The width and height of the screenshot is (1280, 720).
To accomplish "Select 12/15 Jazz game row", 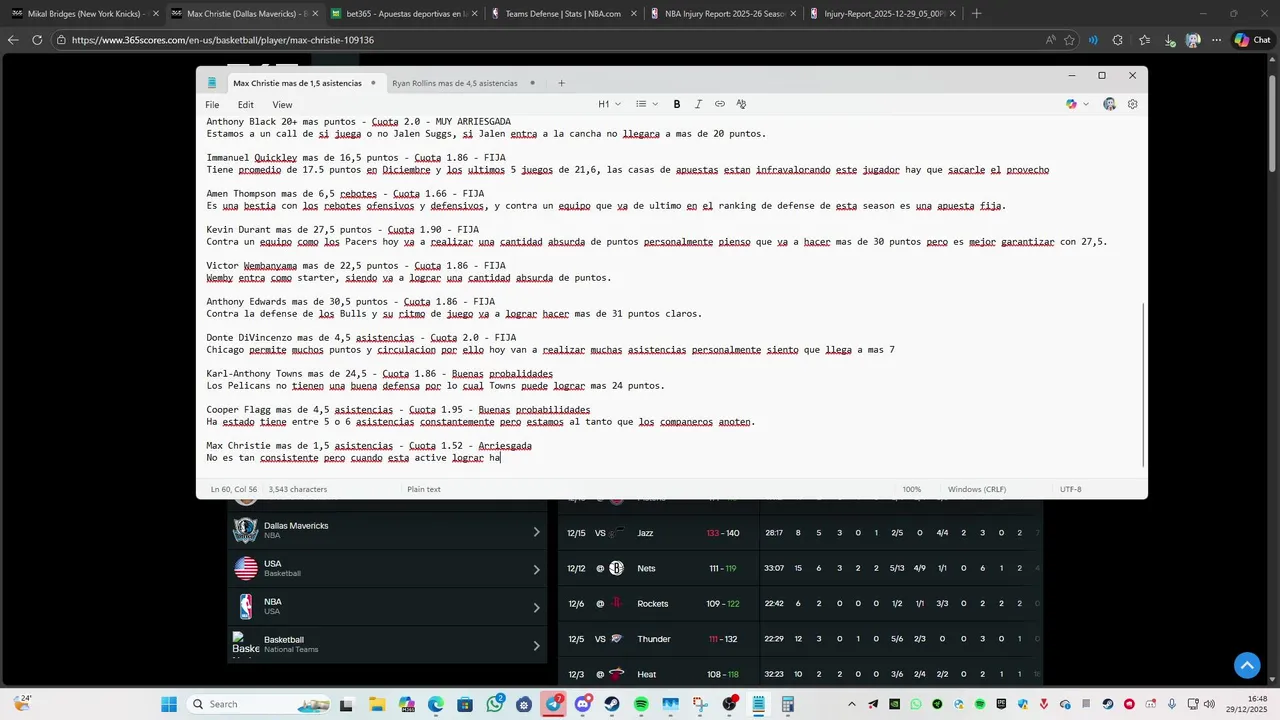I will tap(800, 533).
